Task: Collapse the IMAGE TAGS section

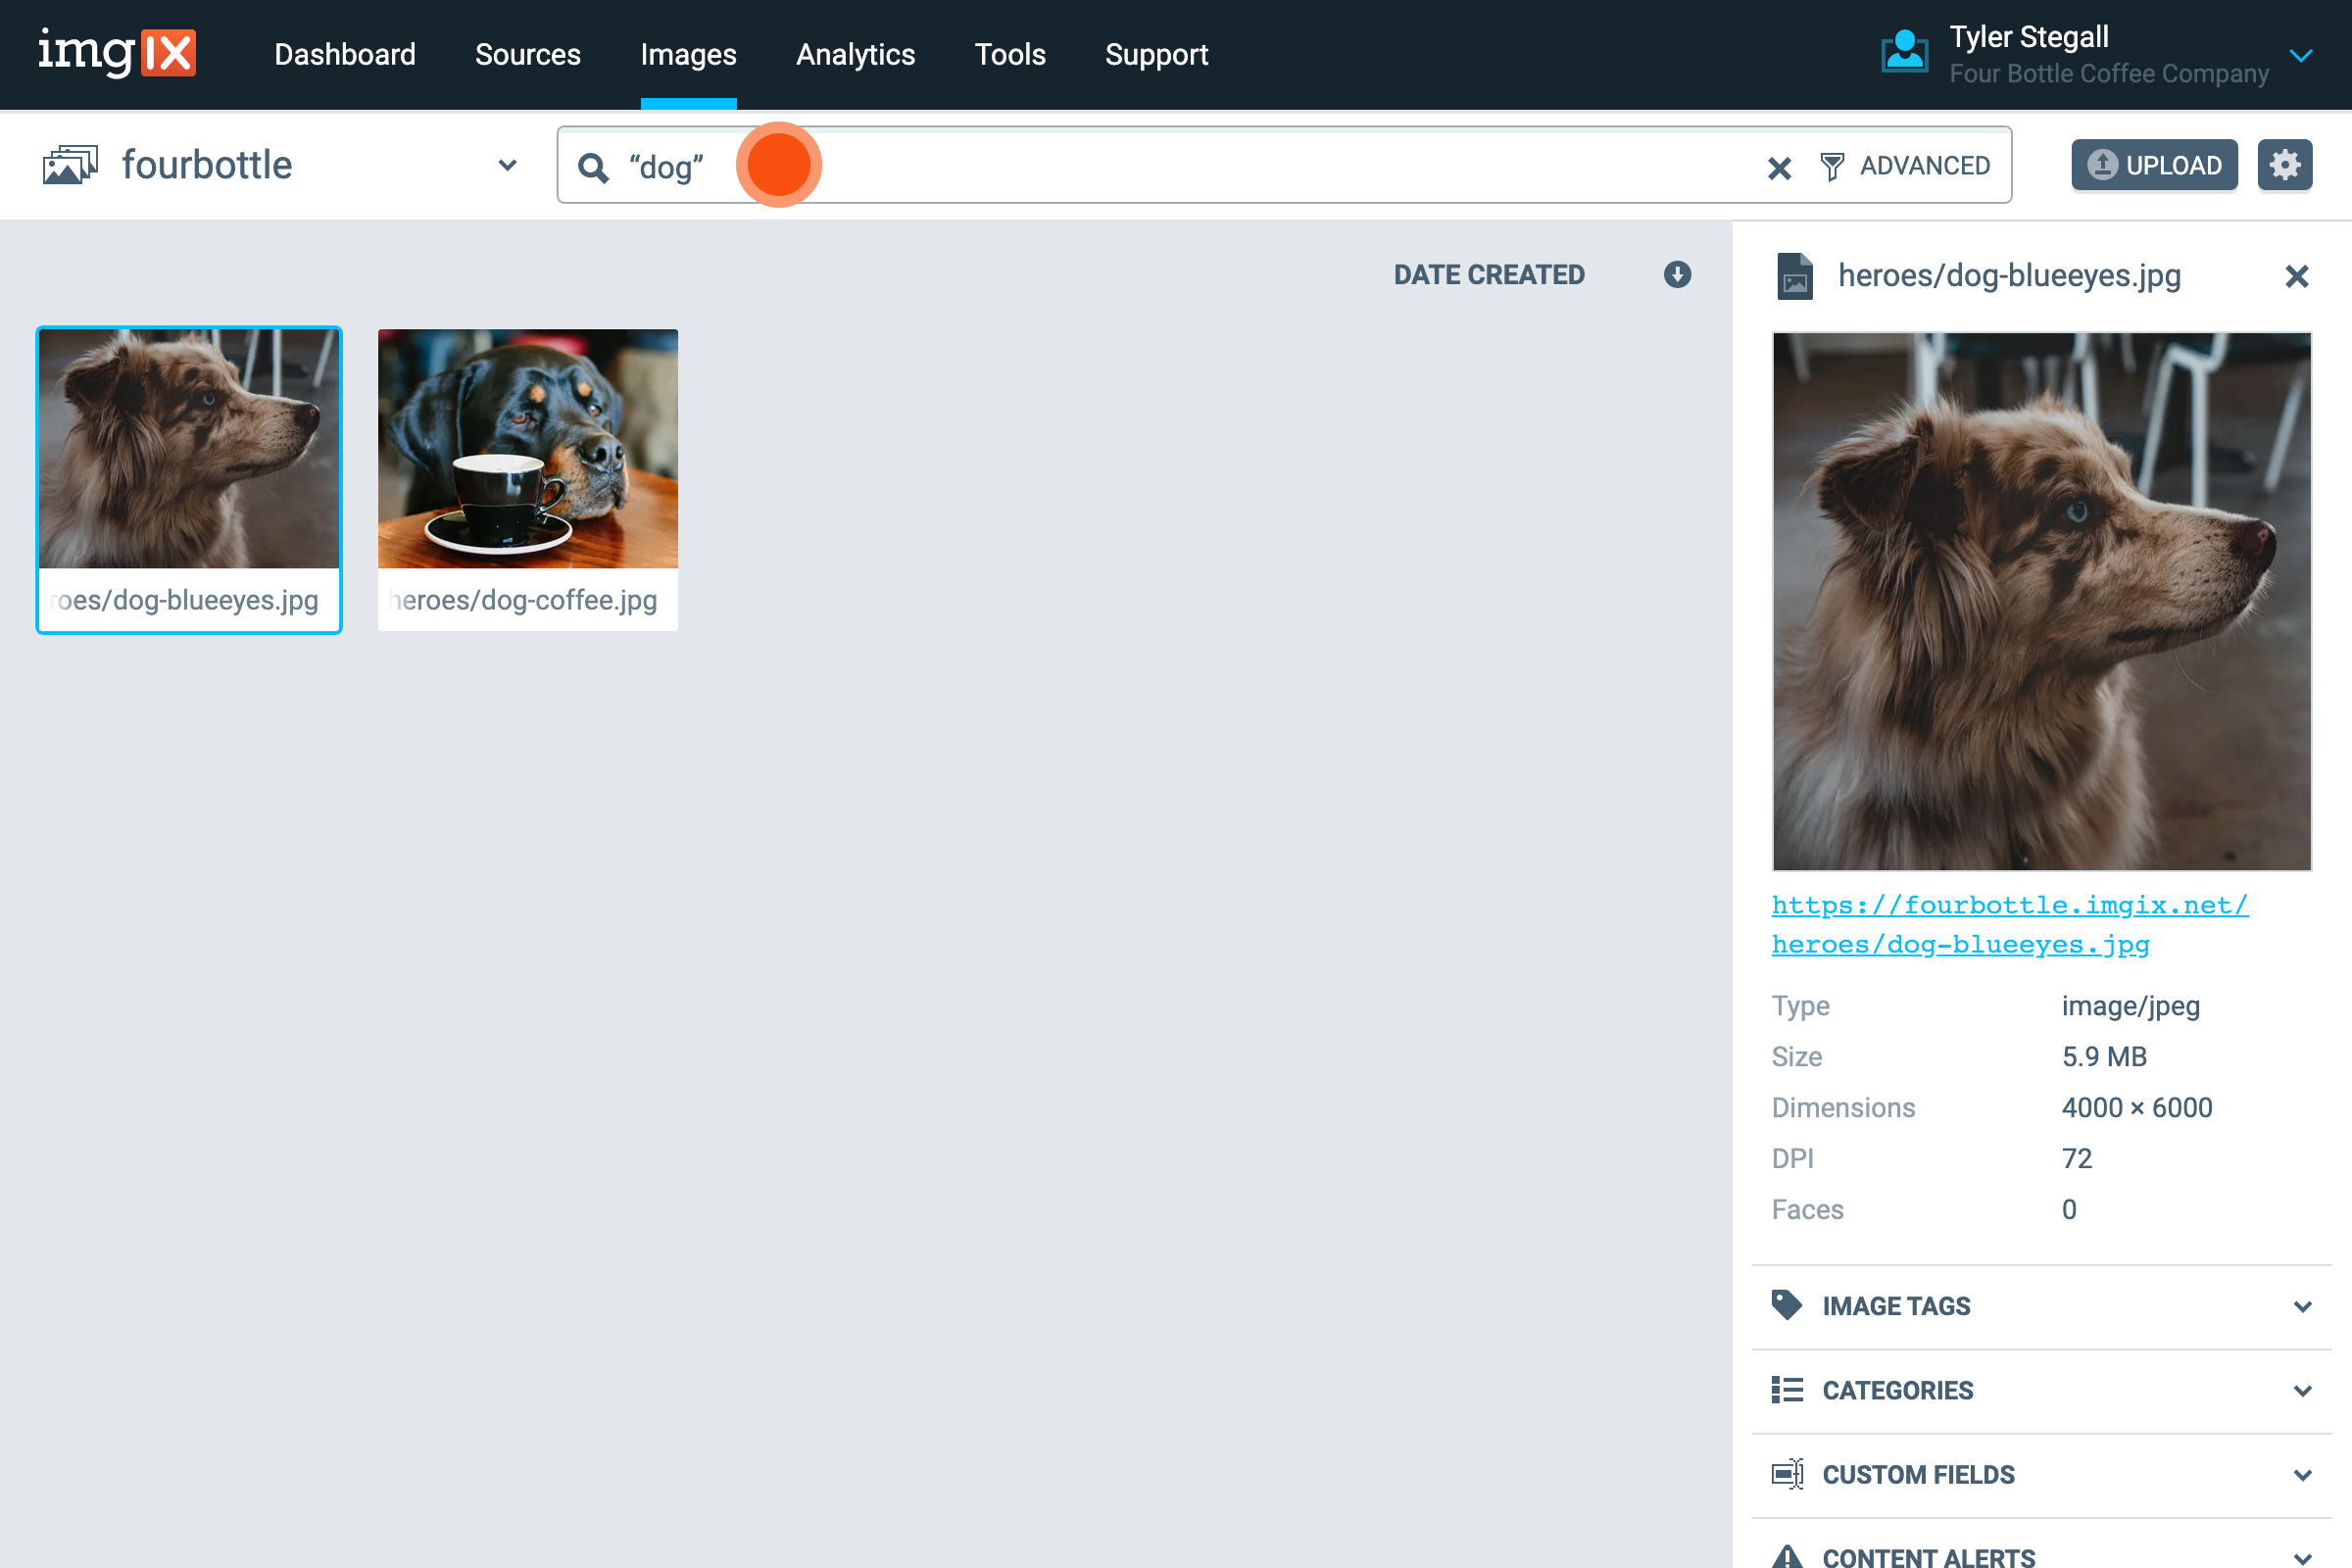Action: 2304,1306
